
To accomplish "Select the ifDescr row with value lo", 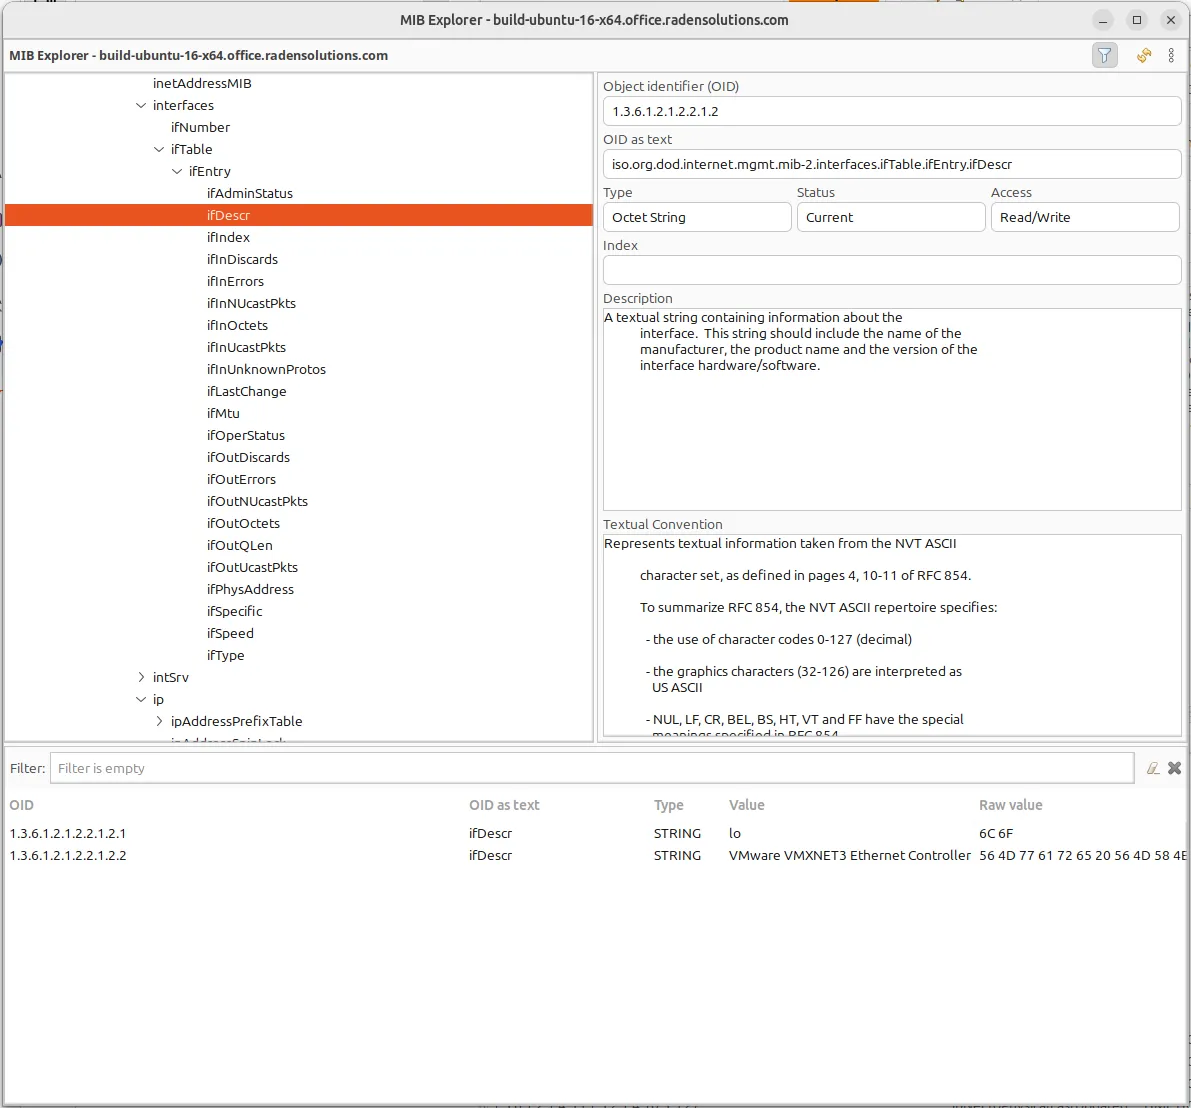I will tap(400, 833).
